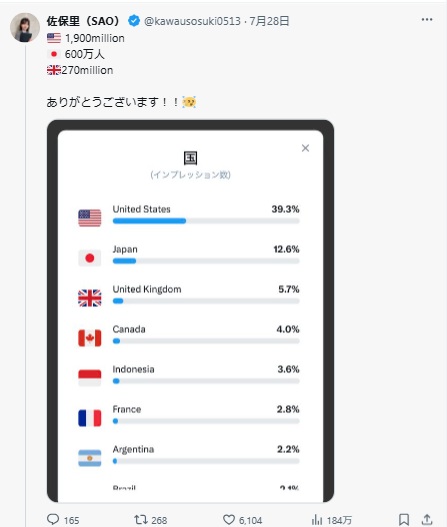Image resolution: width=447 pixels, height=527 pixels.
Task: Click the Canada flag in list
Action: (90, 338)
